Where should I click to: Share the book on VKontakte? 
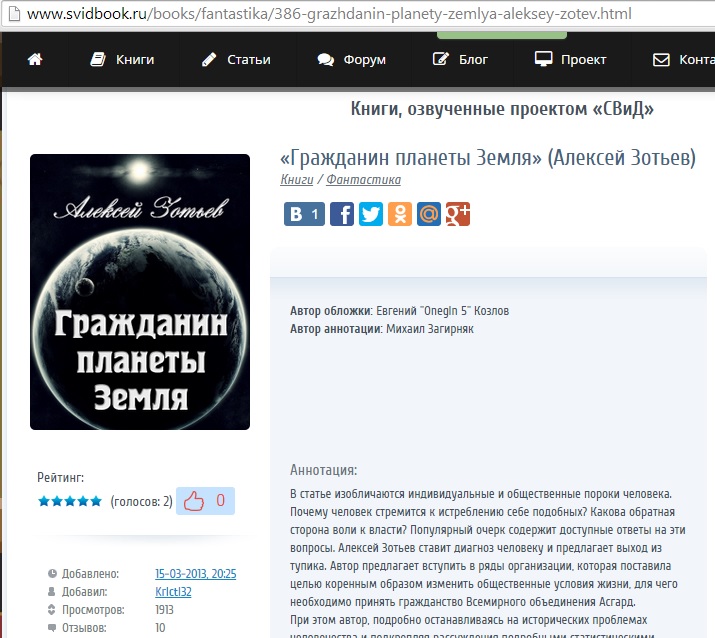(304, 214)
